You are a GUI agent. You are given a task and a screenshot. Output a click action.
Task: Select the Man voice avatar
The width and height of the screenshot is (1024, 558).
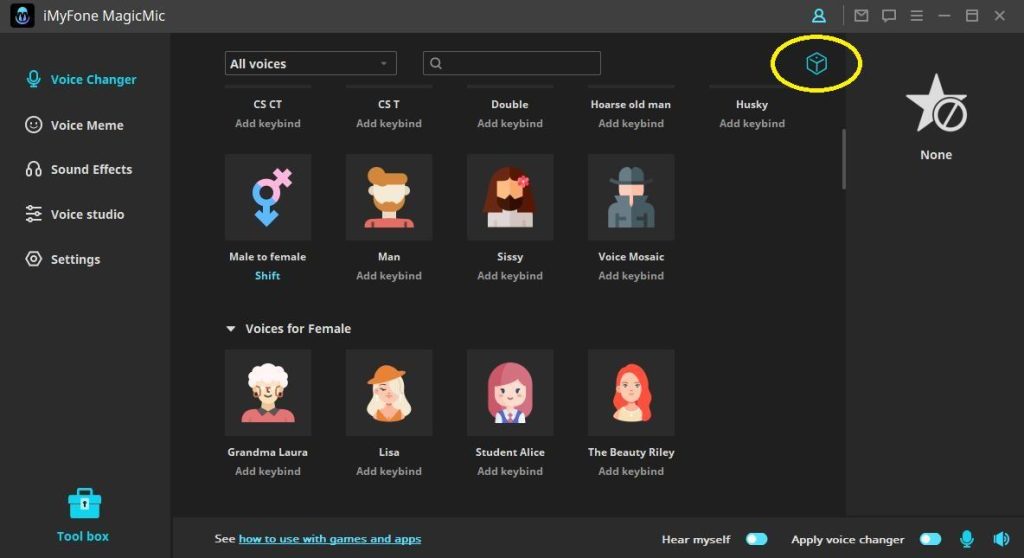[x=389, y=197]
